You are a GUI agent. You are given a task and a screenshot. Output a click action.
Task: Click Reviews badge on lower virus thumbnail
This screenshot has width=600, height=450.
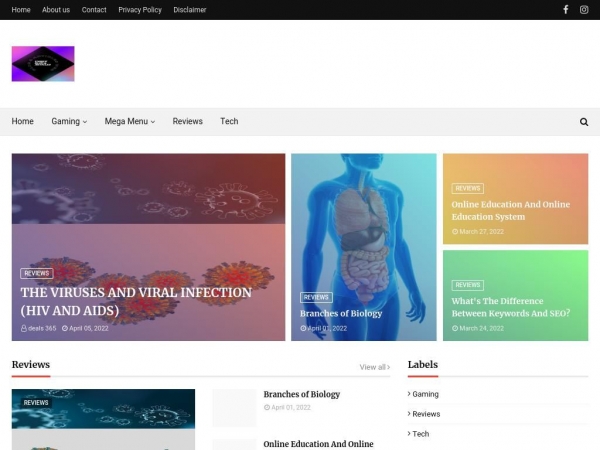(x=36, y=403)
